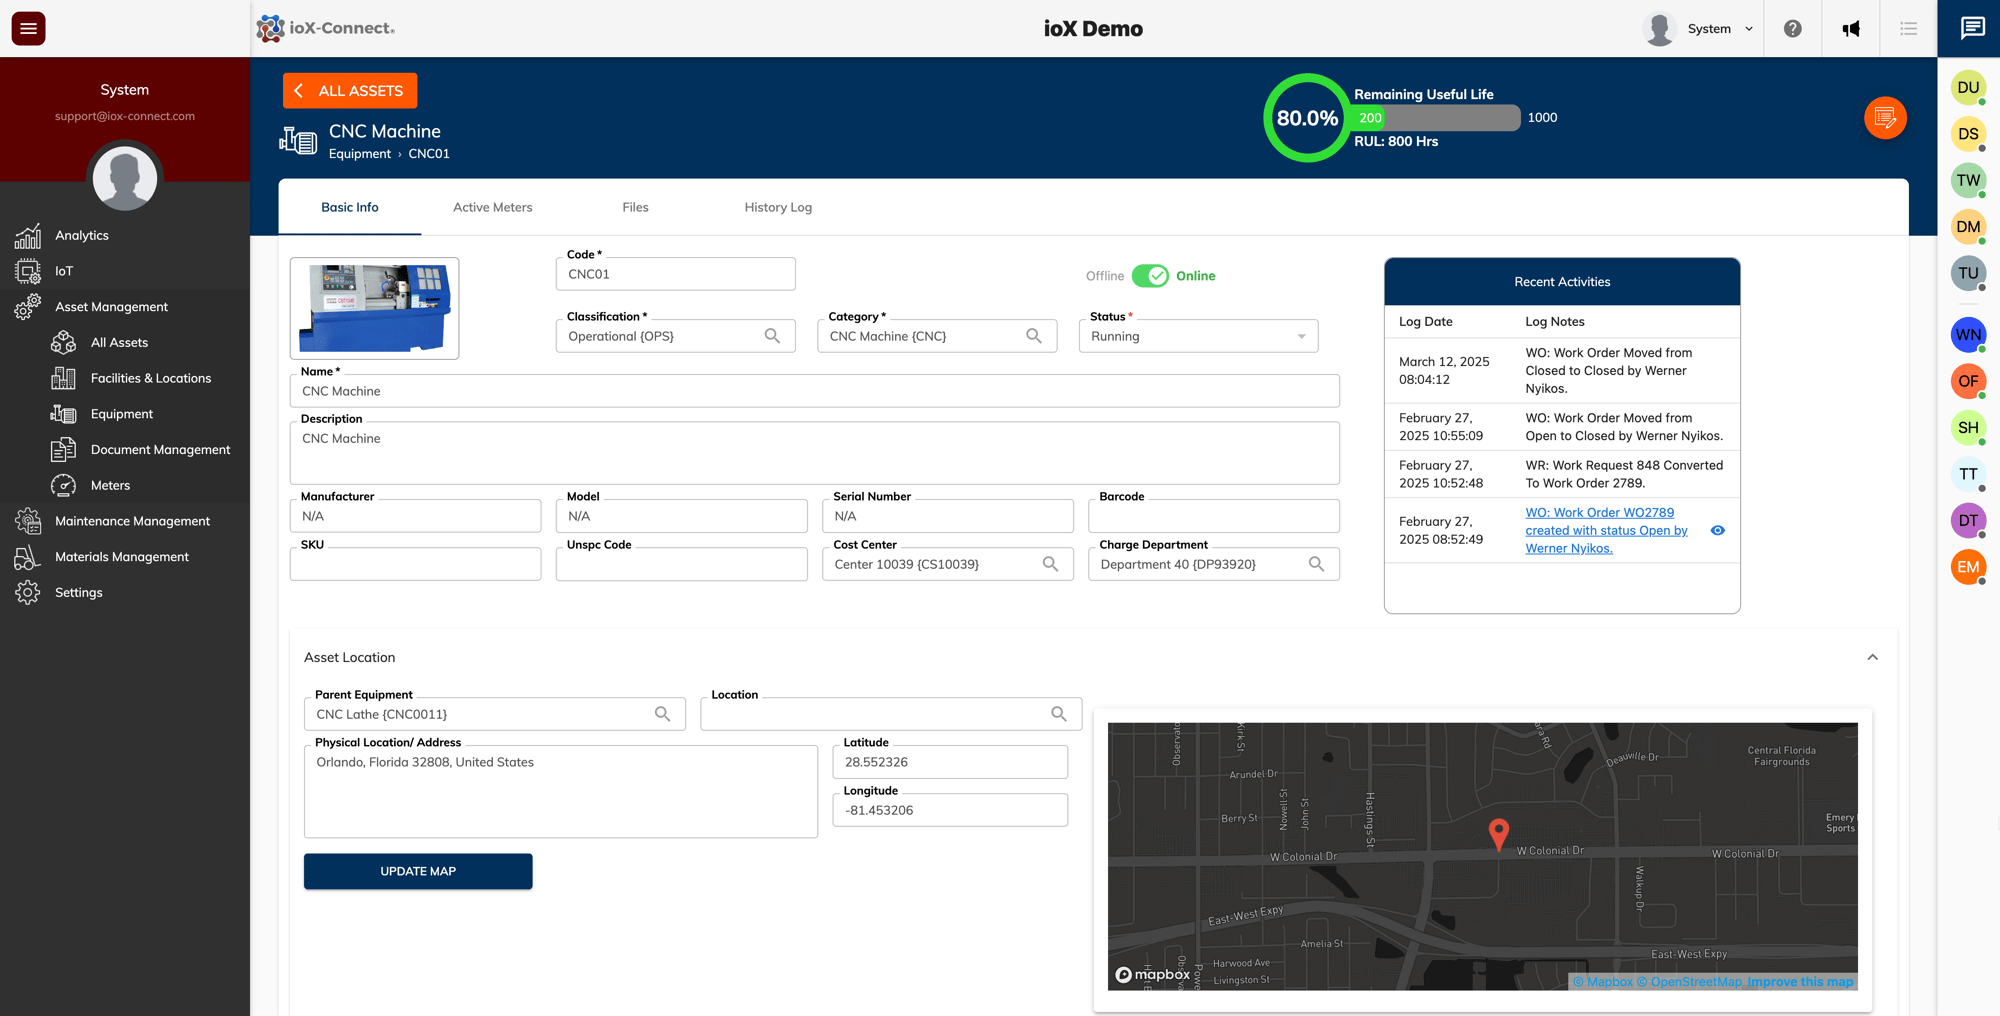Open the messages panel in the top right
The image size is (2000, 1016).
pyautogui.click(x=1971, y=29)
